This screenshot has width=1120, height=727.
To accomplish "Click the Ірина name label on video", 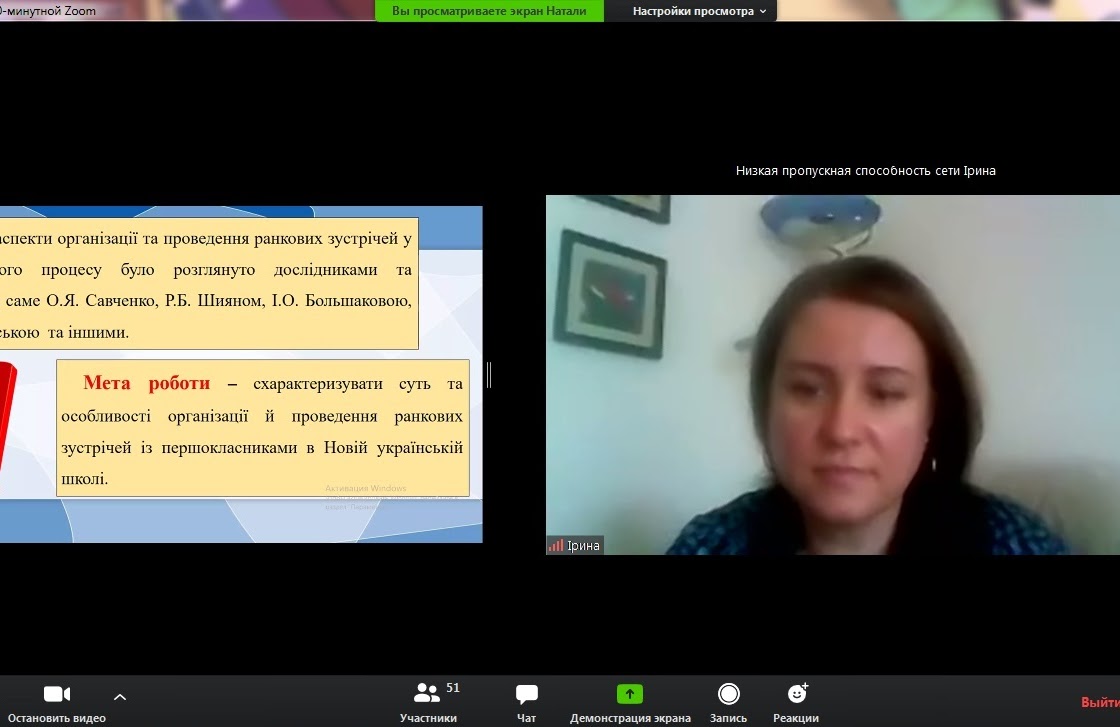I will tap(583, 546).
